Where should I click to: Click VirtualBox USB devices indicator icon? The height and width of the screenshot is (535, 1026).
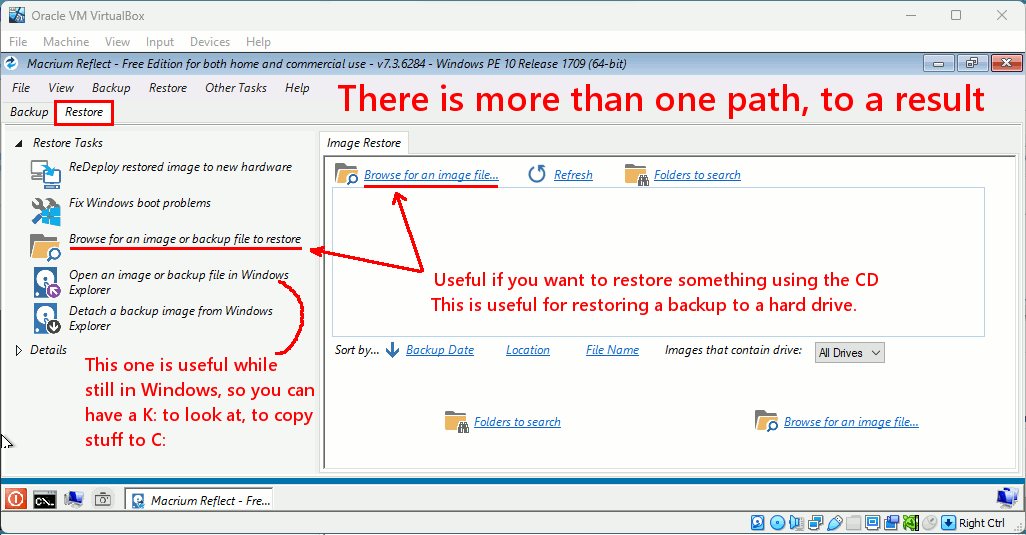click(x=835, y=523)
